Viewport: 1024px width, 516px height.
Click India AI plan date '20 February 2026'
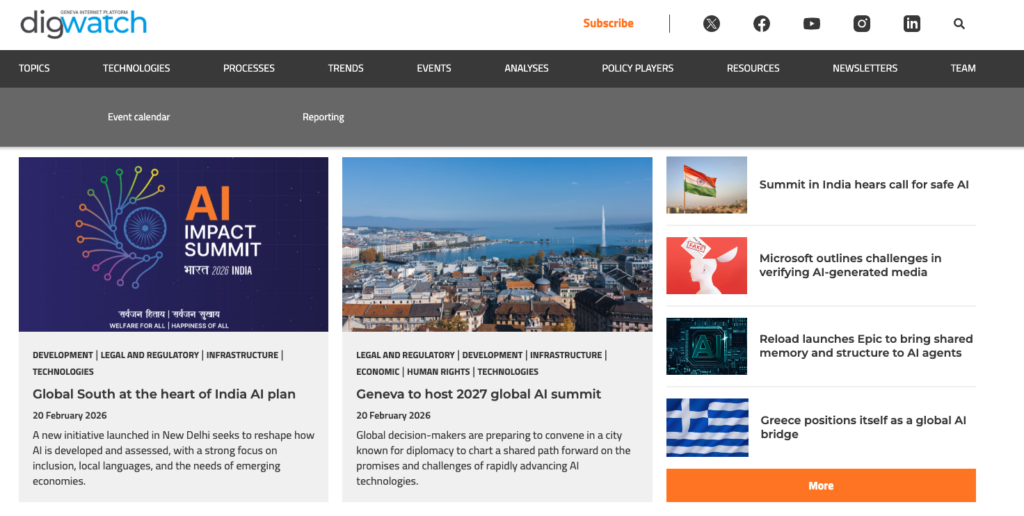pyautogui.click(x=70, y=415)
